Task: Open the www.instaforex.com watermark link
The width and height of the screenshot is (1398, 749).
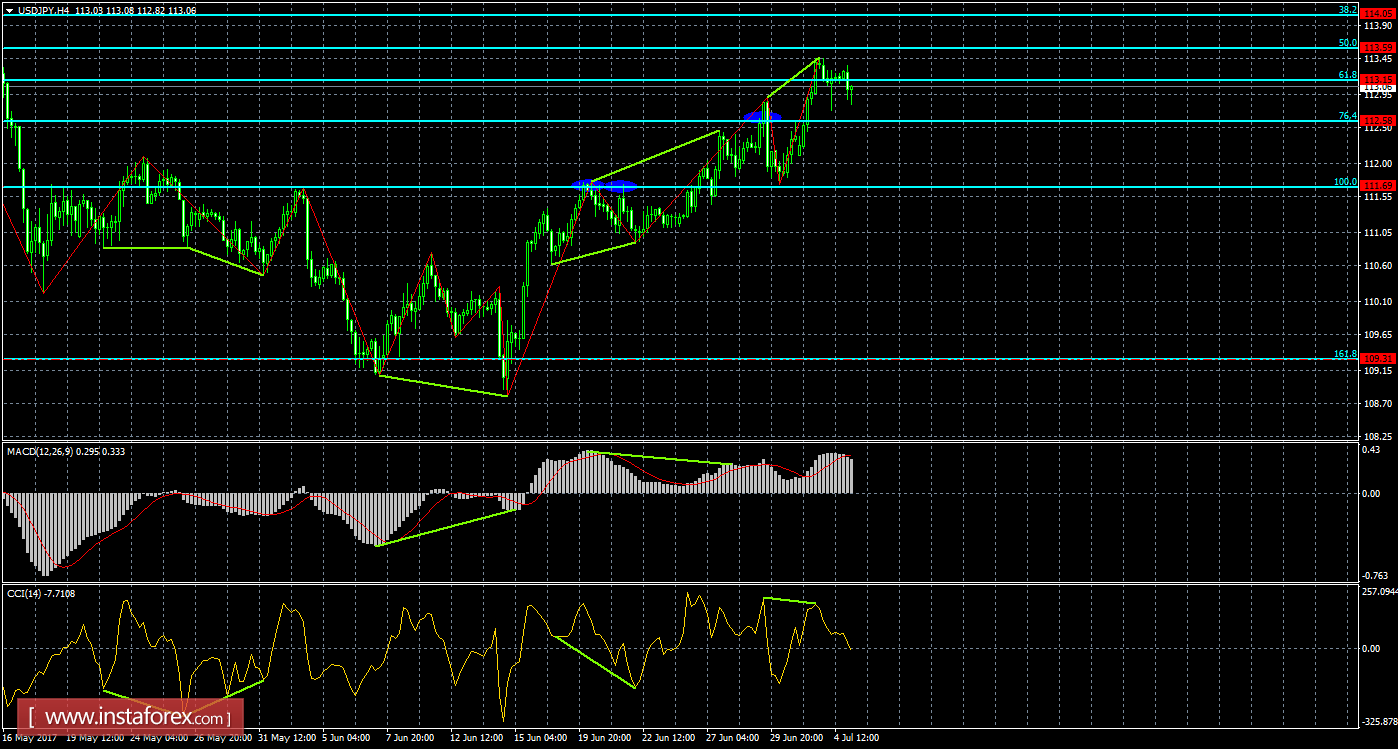Action: [x=132, y=717]
